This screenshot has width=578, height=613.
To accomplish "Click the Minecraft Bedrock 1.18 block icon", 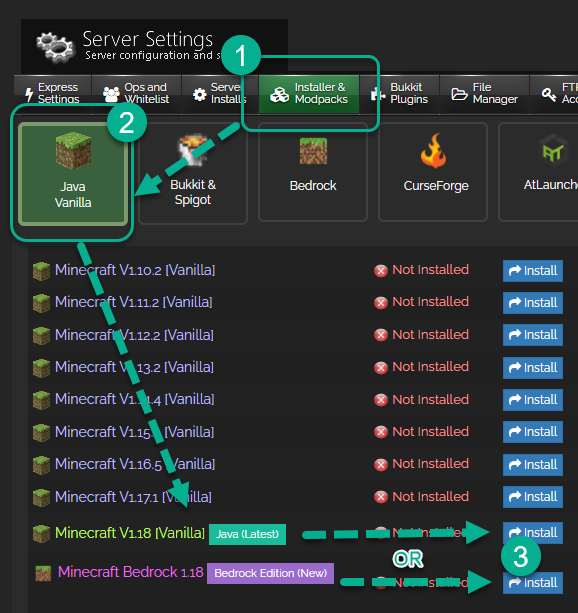I will click(43, 573).
